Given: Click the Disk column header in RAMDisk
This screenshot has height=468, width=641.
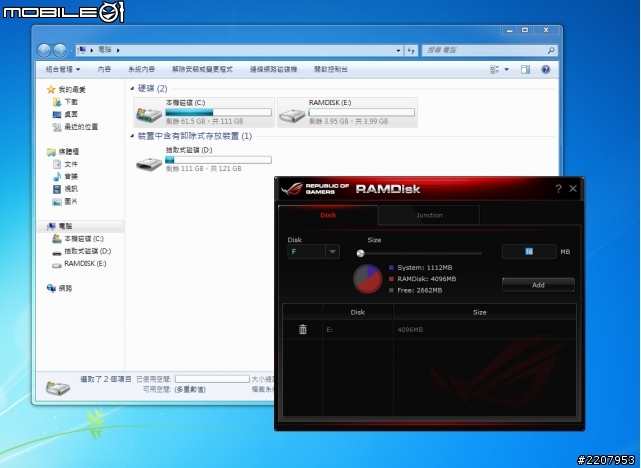Looking at the screenshot, I should [358, 312].
